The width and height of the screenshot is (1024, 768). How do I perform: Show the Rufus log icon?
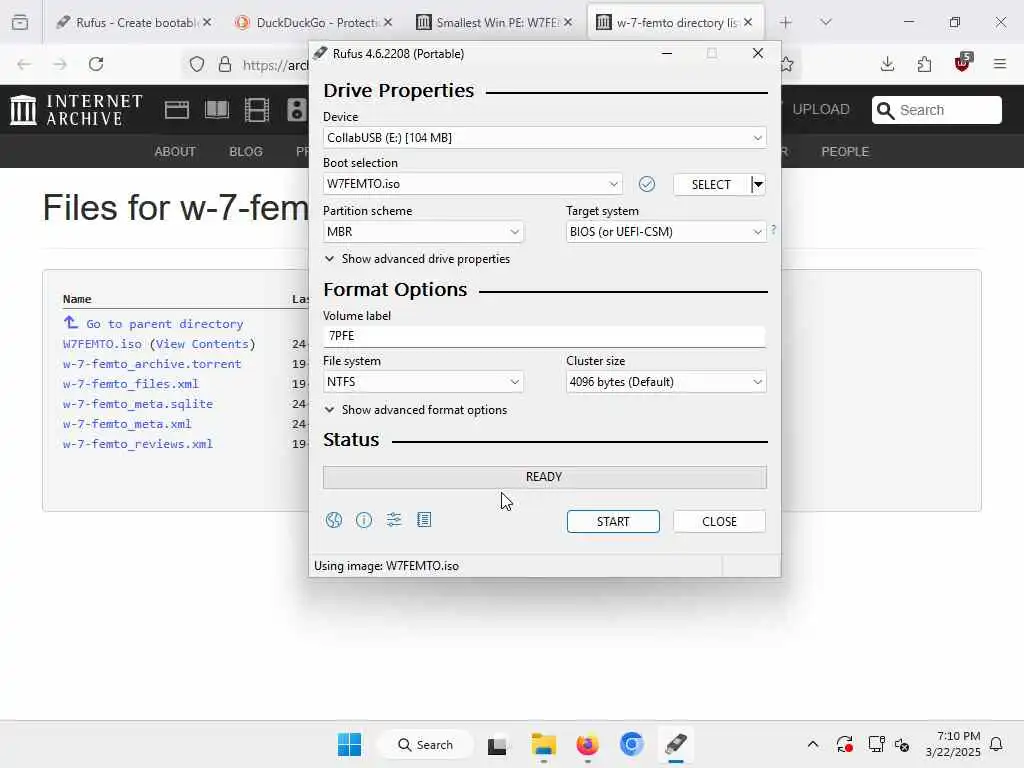click(424, 520)
